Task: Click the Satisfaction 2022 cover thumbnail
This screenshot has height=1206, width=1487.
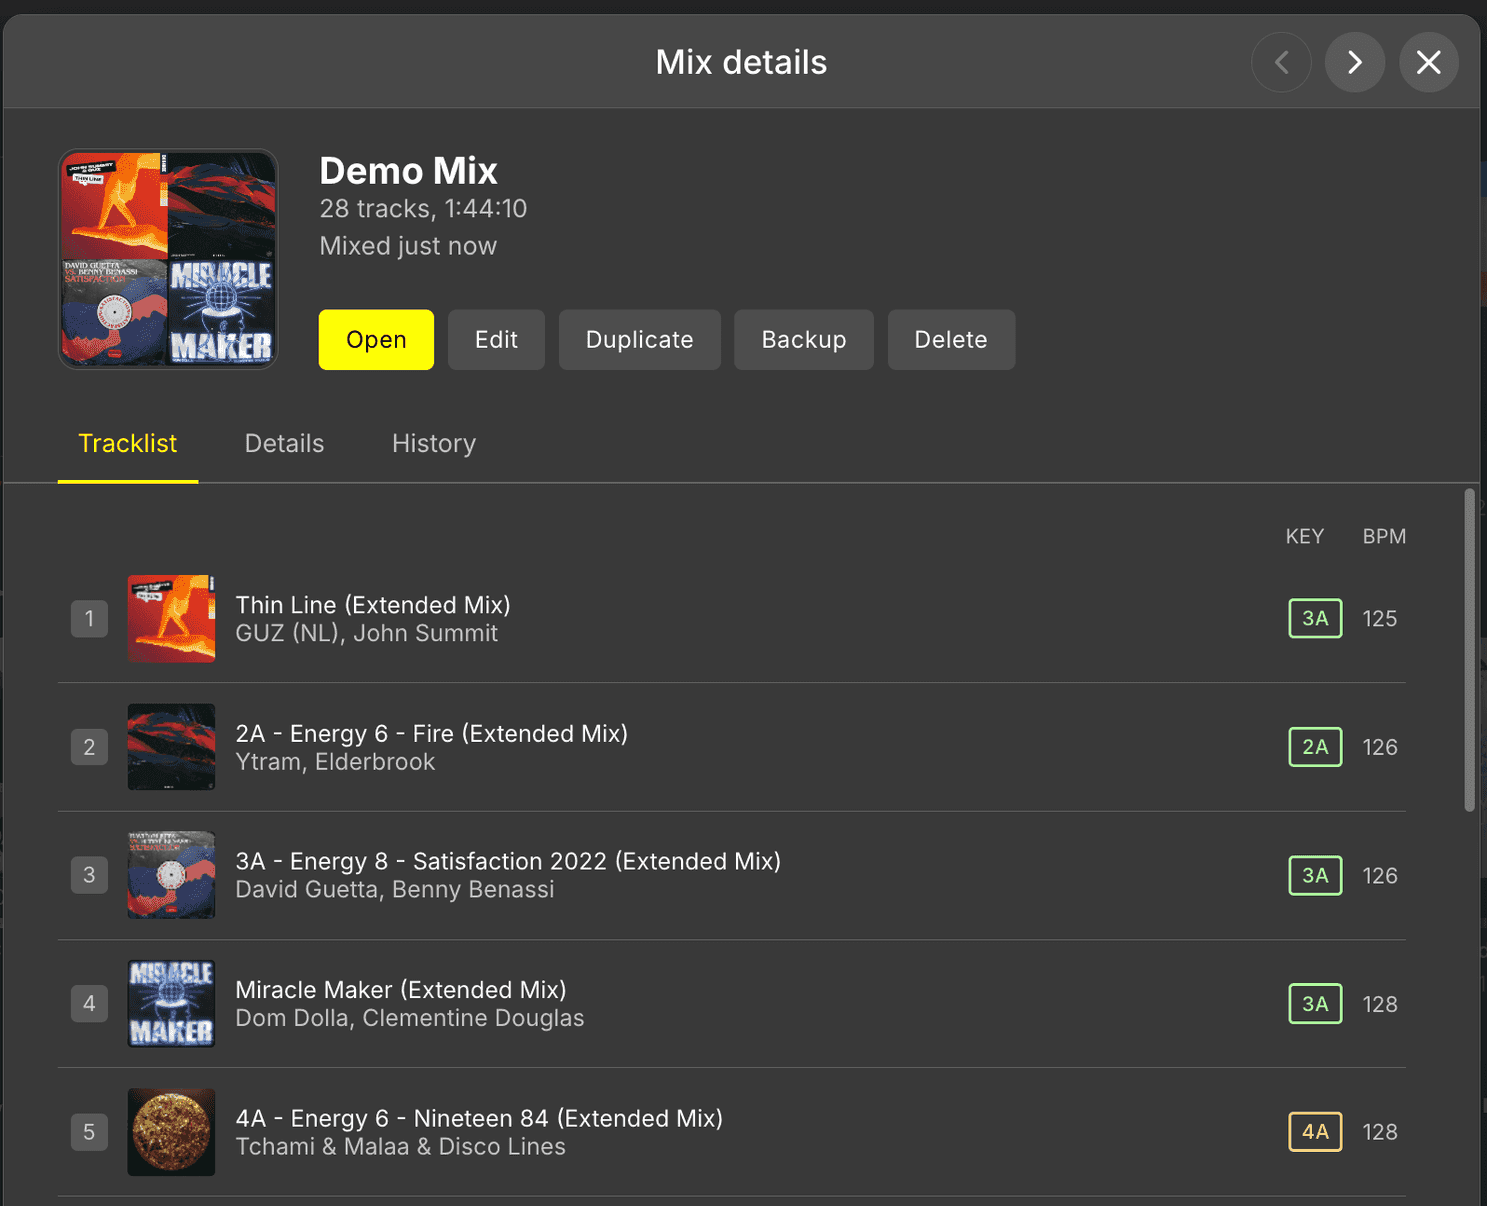Action: pyautogui.click(x=171, y=875)
